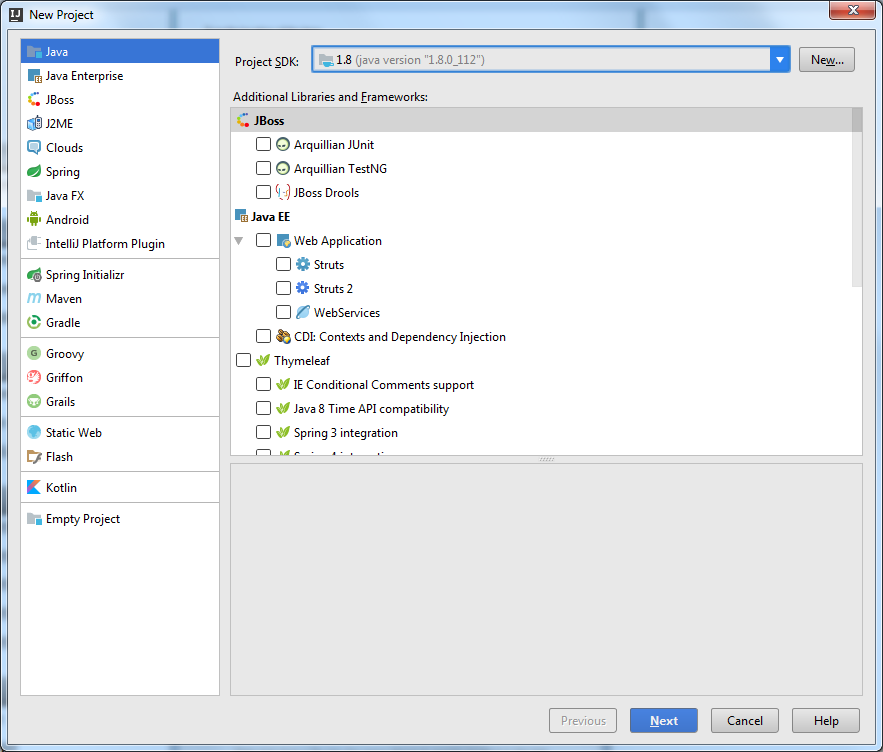Image resolution: width=883 pixels, height=752 pixels.
Task: Select the JBoss framework group header
Action: tap(541, 120)
